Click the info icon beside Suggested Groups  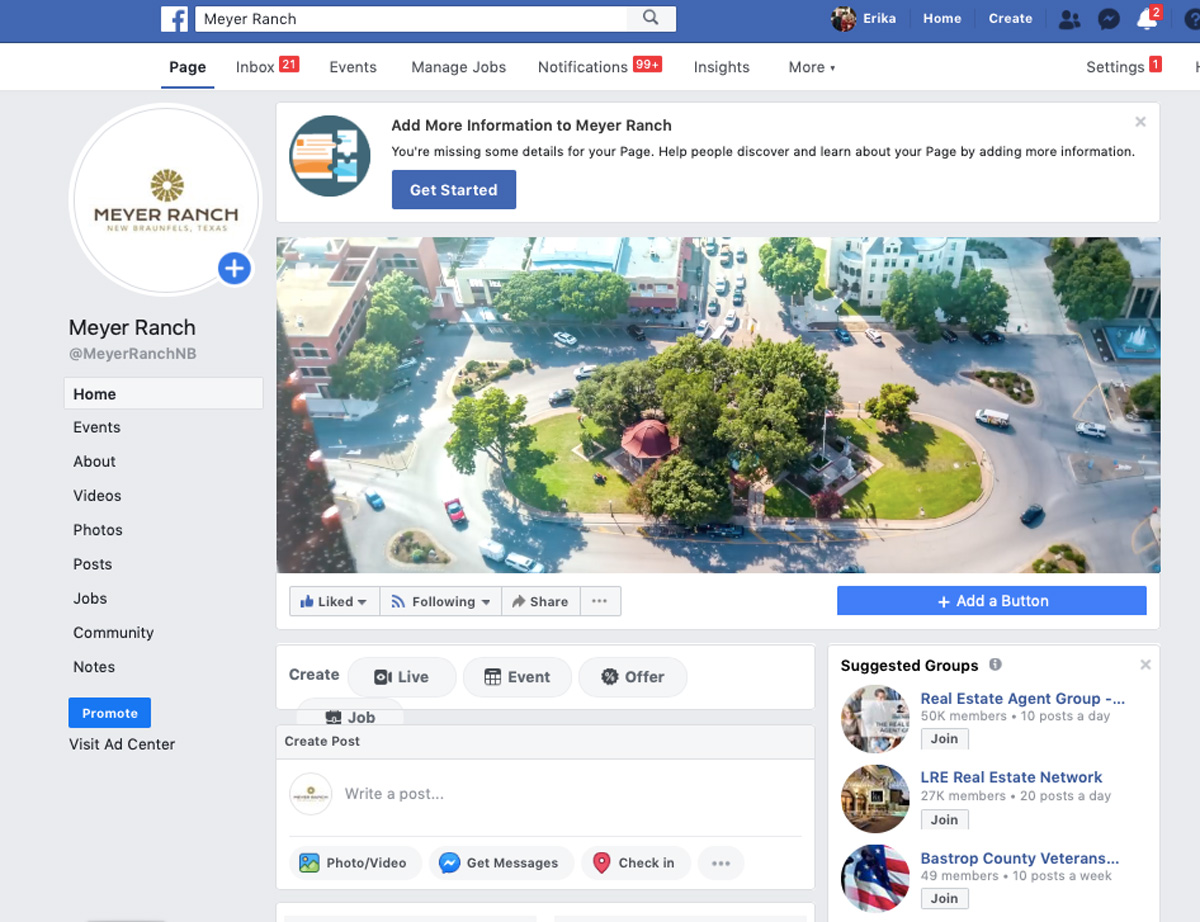click(x=995, y=665)
